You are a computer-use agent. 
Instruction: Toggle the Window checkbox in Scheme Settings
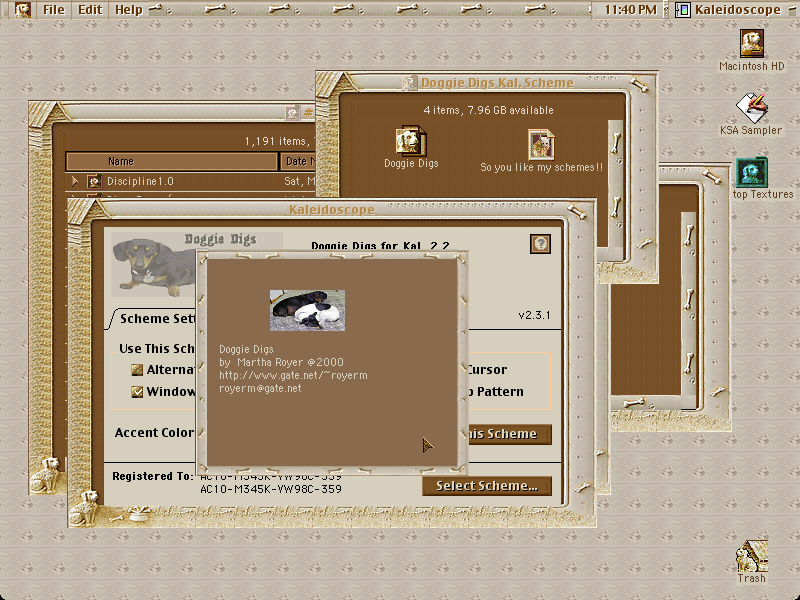pyautogui.click(x=137, y=391)
